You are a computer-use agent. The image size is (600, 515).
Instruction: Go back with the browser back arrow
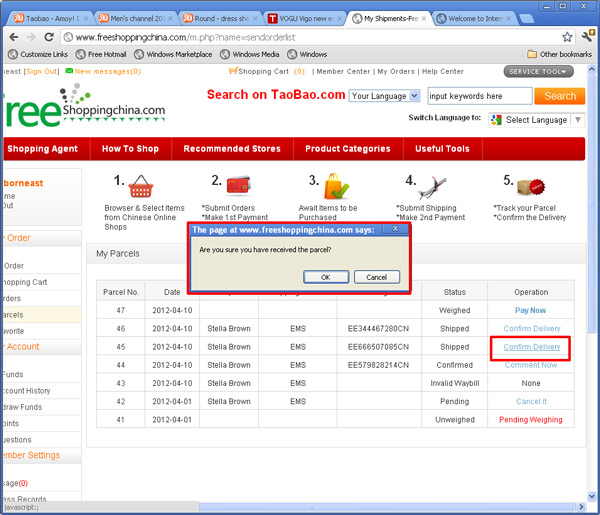pos(14,37)
